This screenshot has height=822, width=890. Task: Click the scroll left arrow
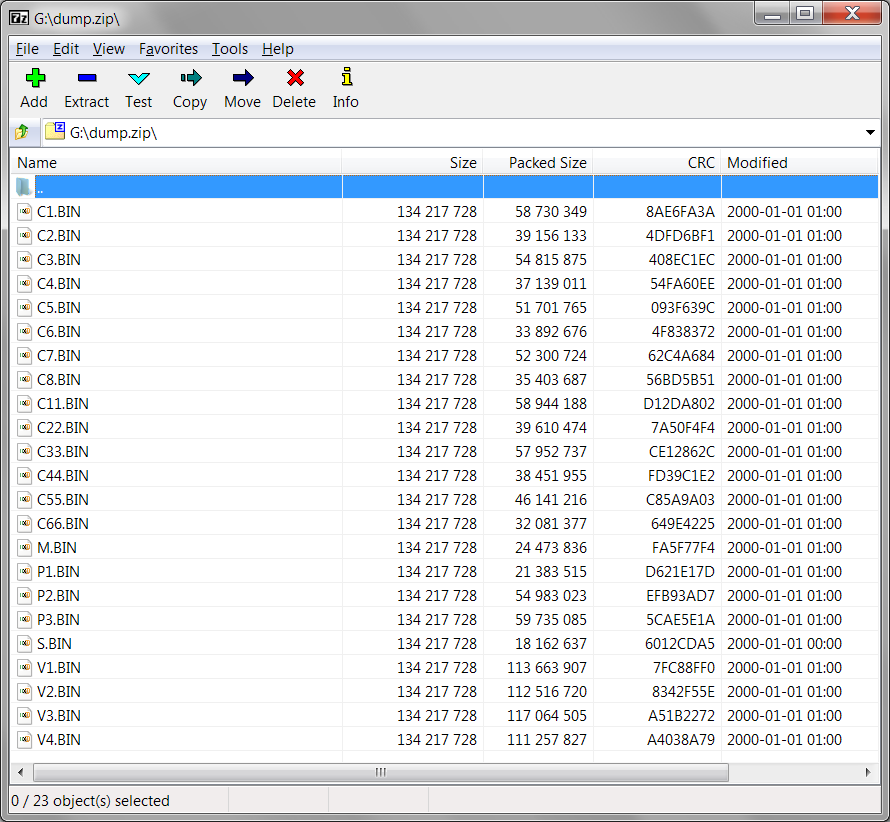[21, 772]
